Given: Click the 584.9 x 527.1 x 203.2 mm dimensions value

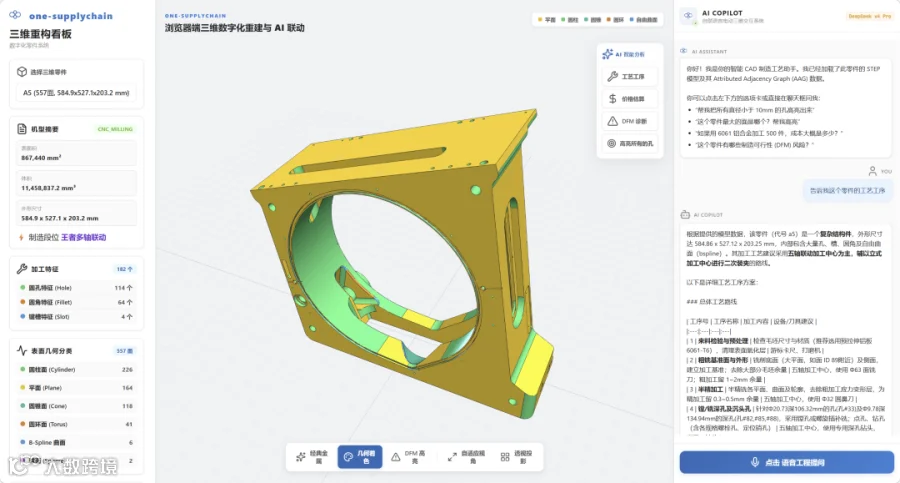Looking at the screenshot, I should pyautogui.click(x=60, y=218).
